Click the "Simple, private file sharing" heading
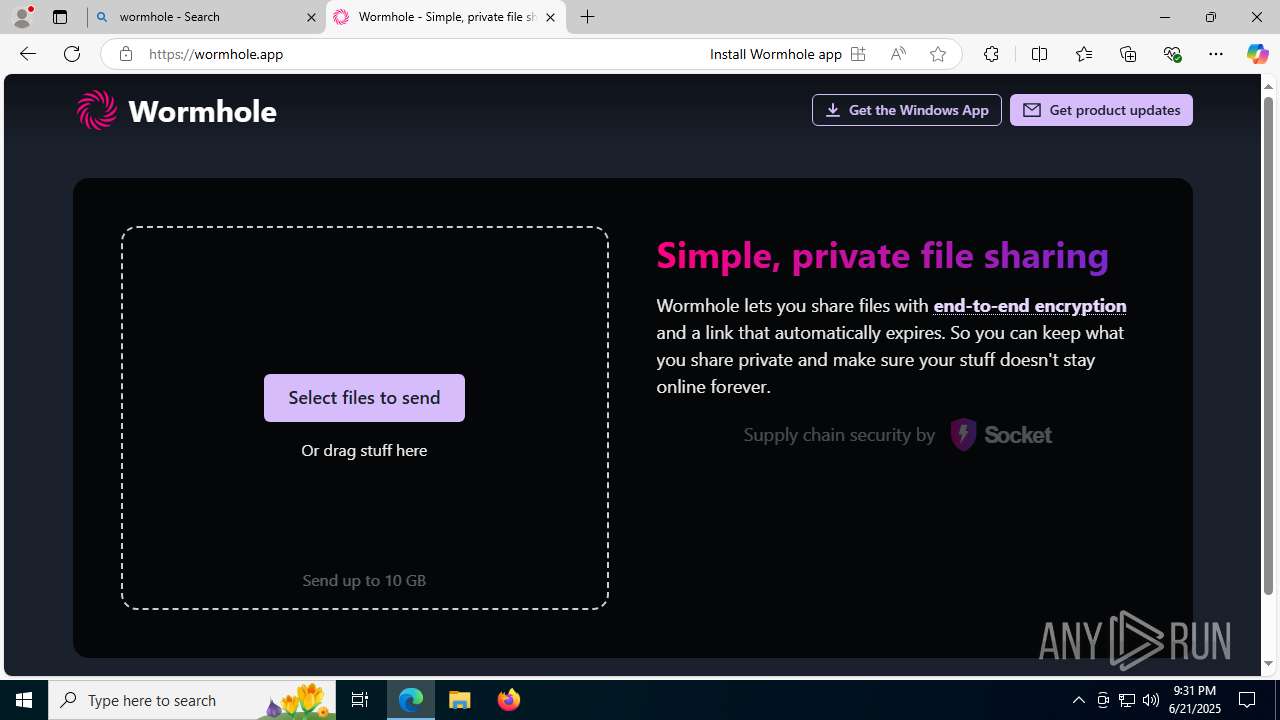The height and width of the screenshot is (720, 1280). pyautogui.click(x=882, y=256)
